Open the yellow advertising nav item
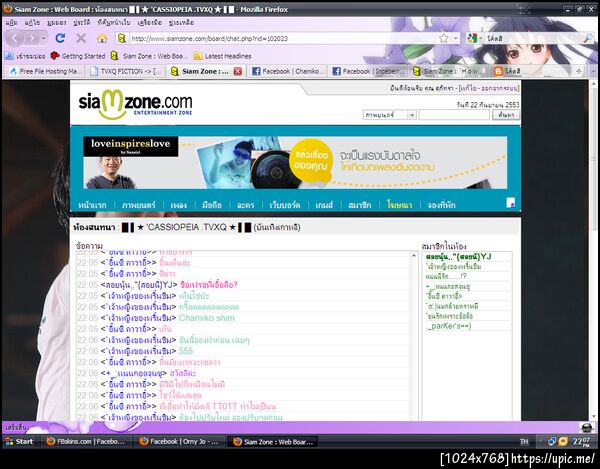 (399, 205)
